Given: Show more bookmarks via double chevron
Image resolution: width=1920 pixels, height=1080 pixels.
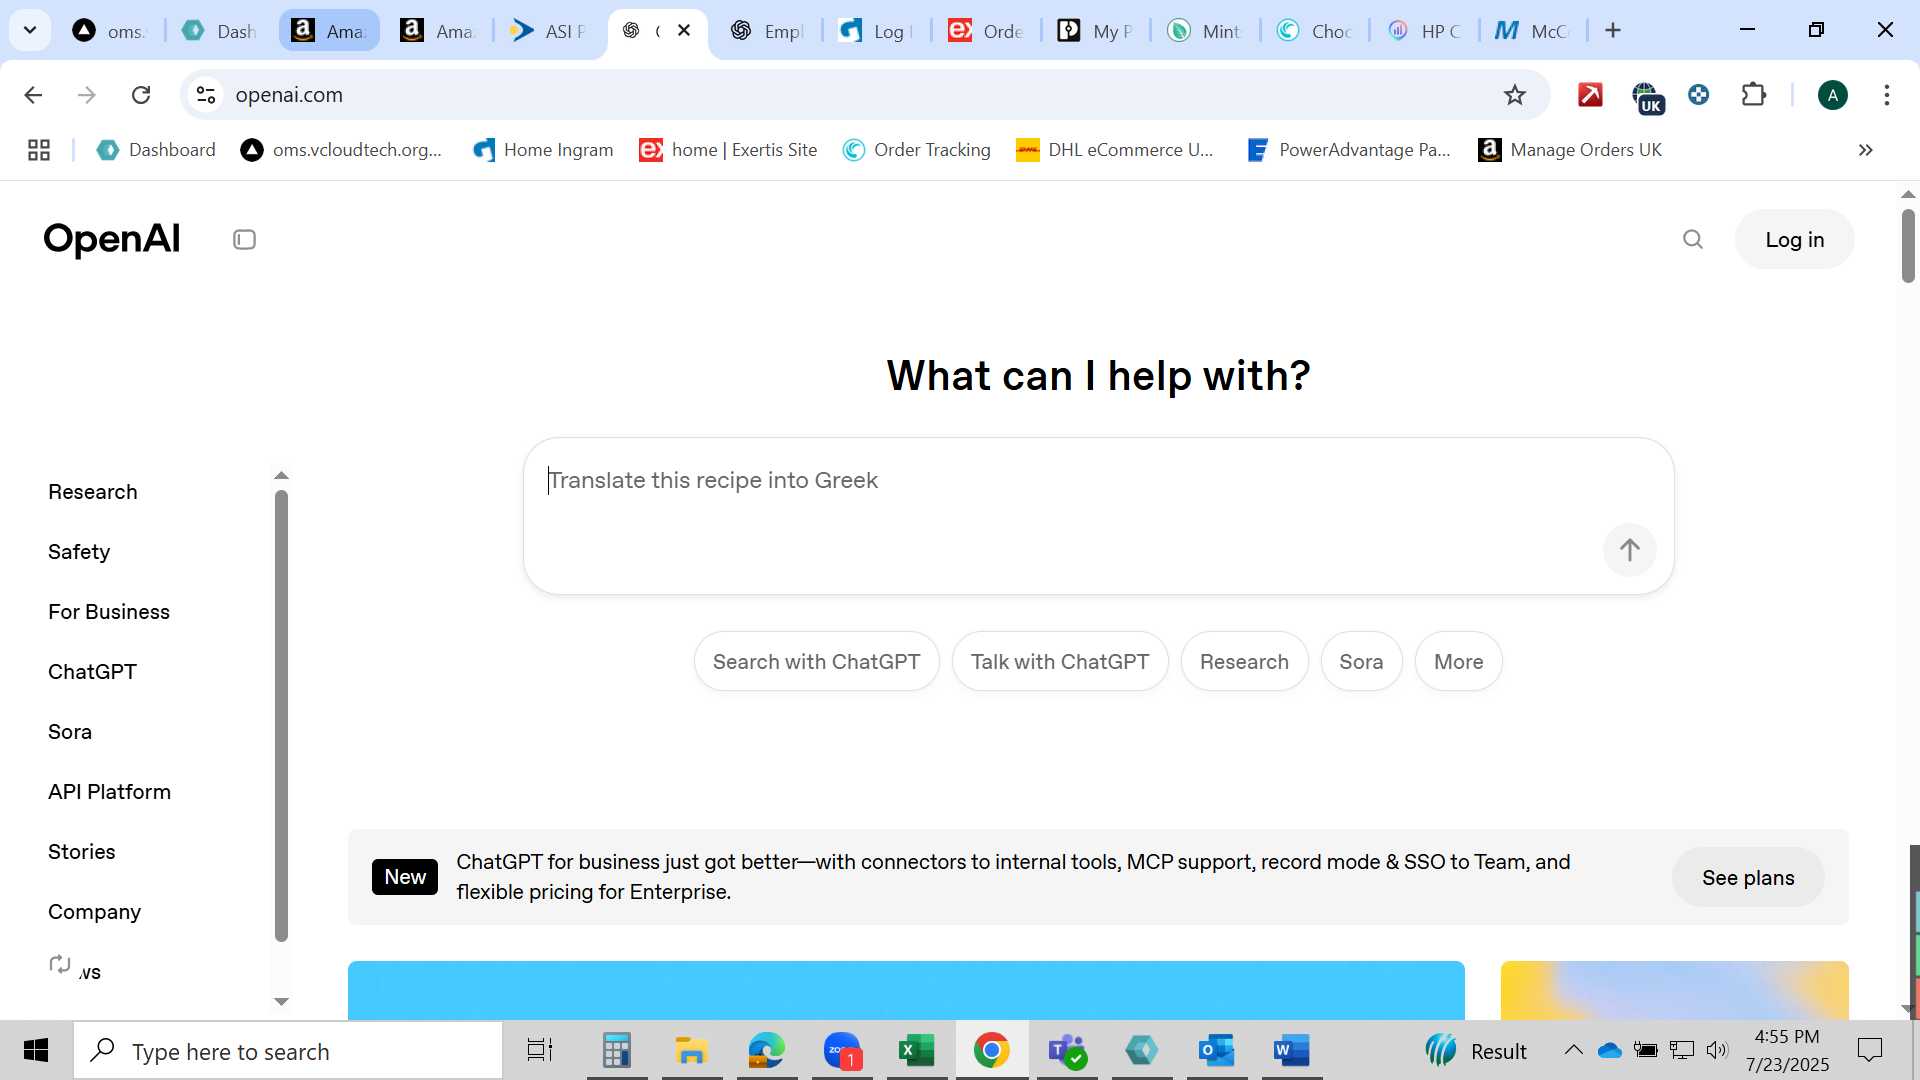Looking at the screenshot, I should coord(1865,150).
